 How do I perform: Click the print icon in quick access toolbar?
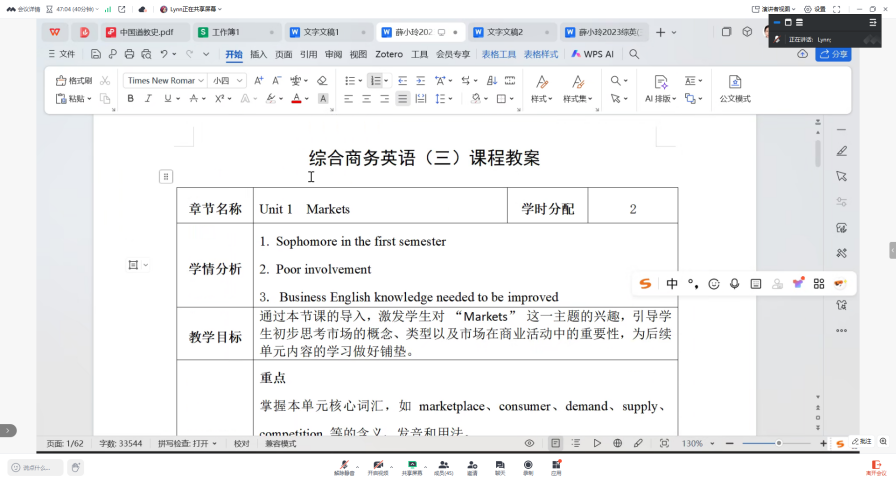(130, 54)
